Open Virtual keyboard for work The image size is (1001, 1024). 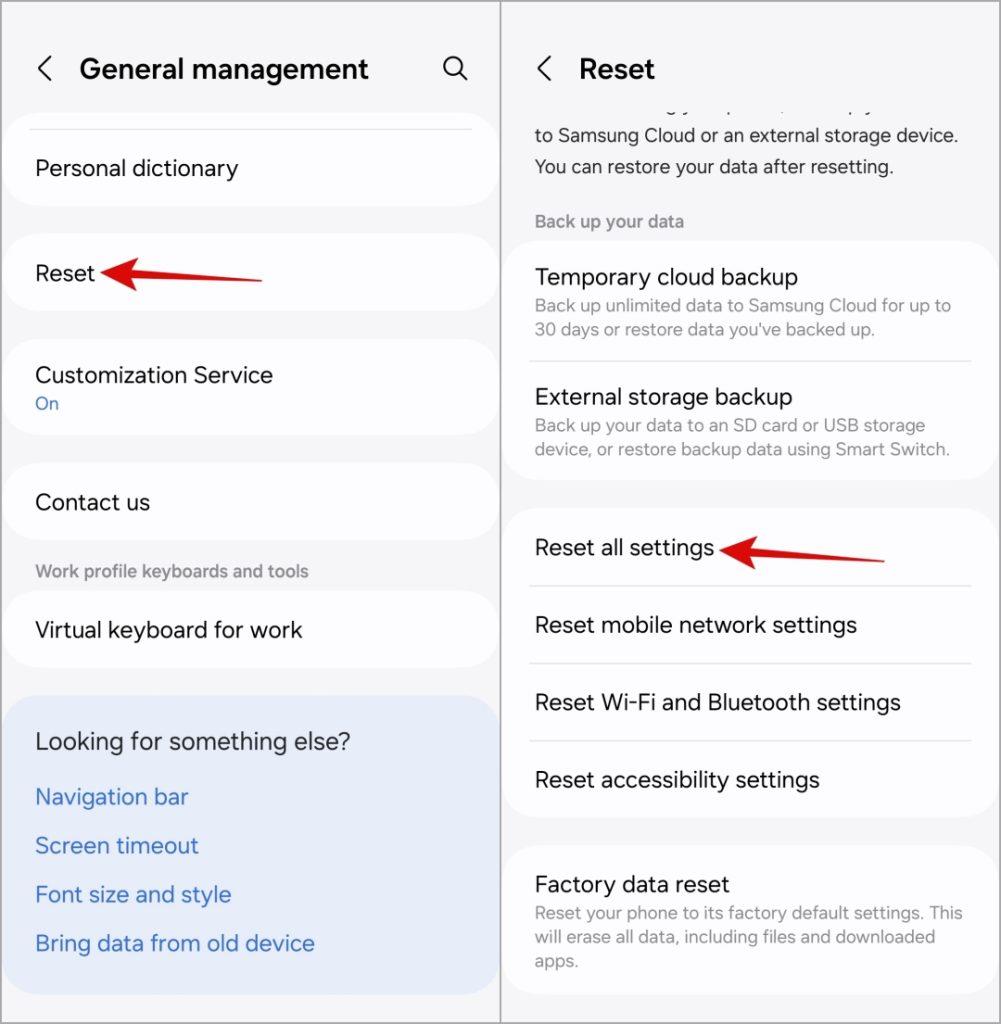pyautogui.click(x=251, y=630)
